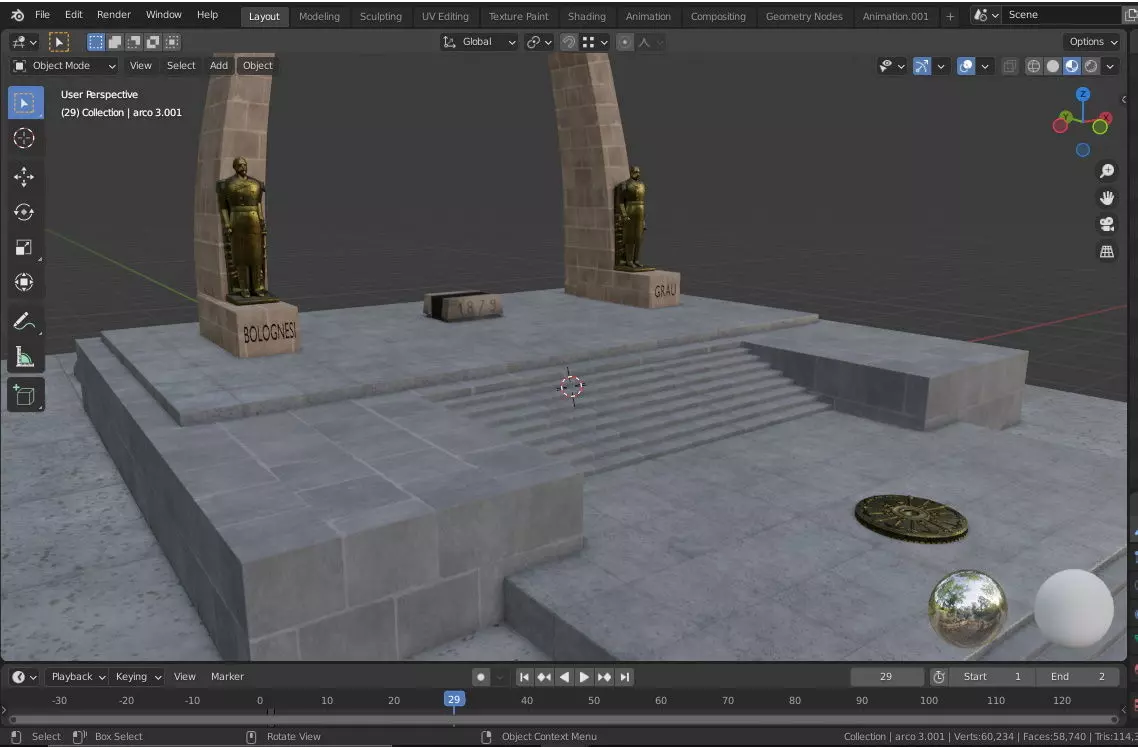Viewport: 1138px width, 747px height.
Task: Toggle viewport gizmos display
Action: pos(921,66)
